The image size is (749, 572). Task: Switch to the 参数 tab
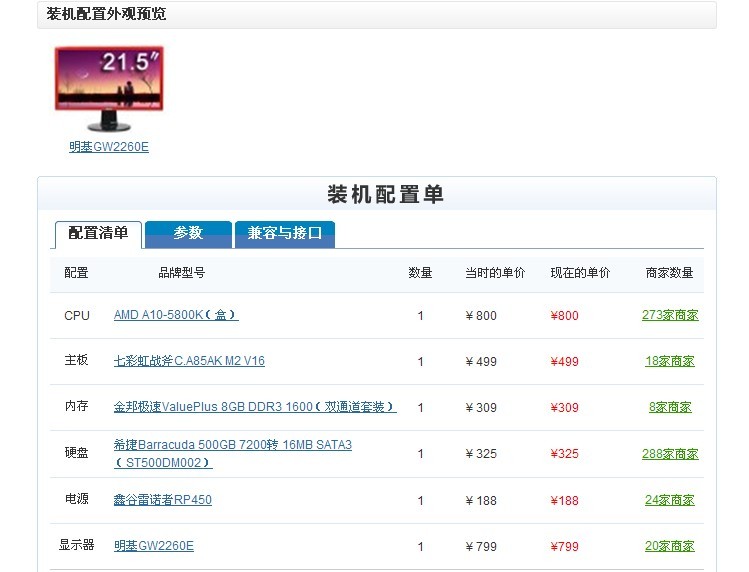point(188,234)
